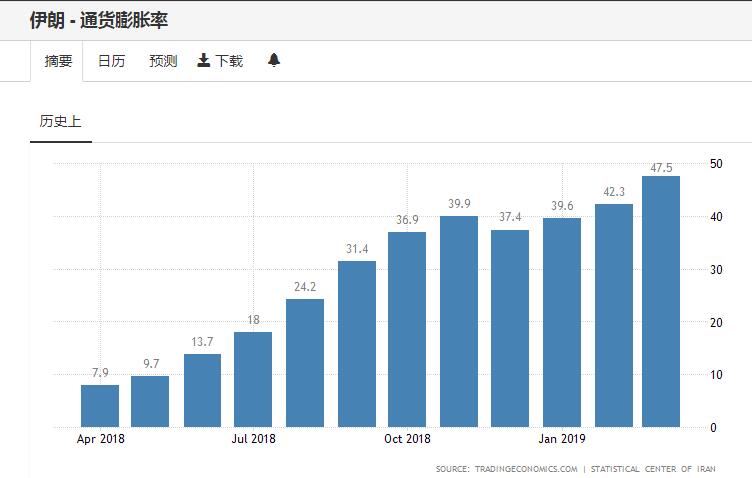Click the 30 value on the y-axis

click(x=716, y=270)
